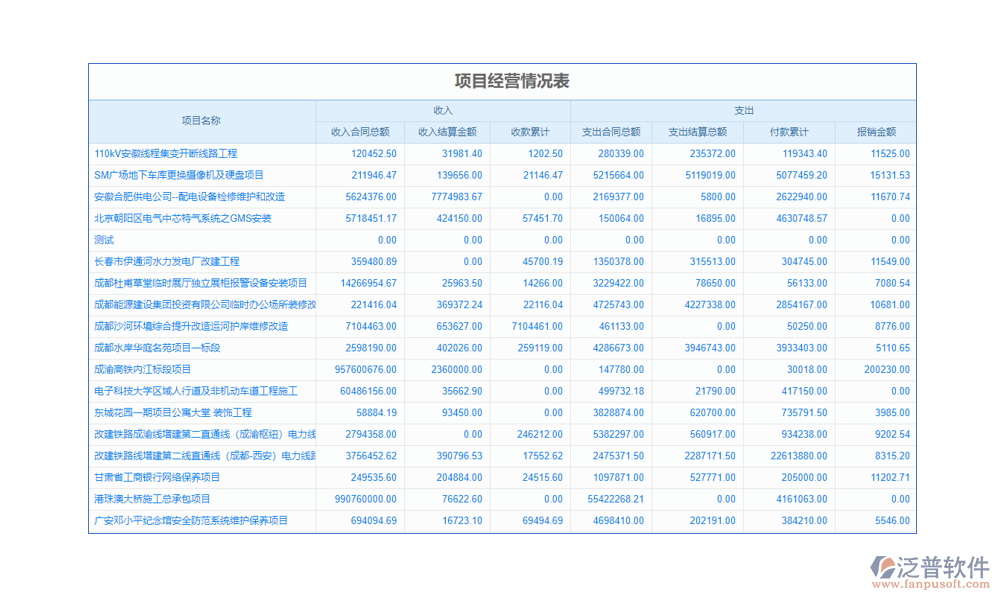1000x600 pixels.
Task: Click the 收入合同总额 column header
Action: tap(360, 132)
